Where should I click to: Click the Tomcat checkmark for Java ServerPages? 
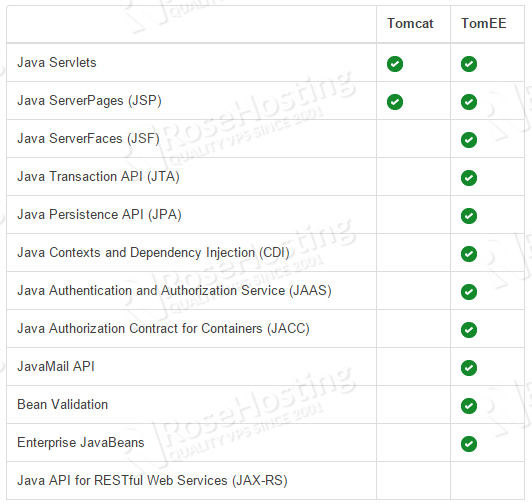click(x=395, y=102)
